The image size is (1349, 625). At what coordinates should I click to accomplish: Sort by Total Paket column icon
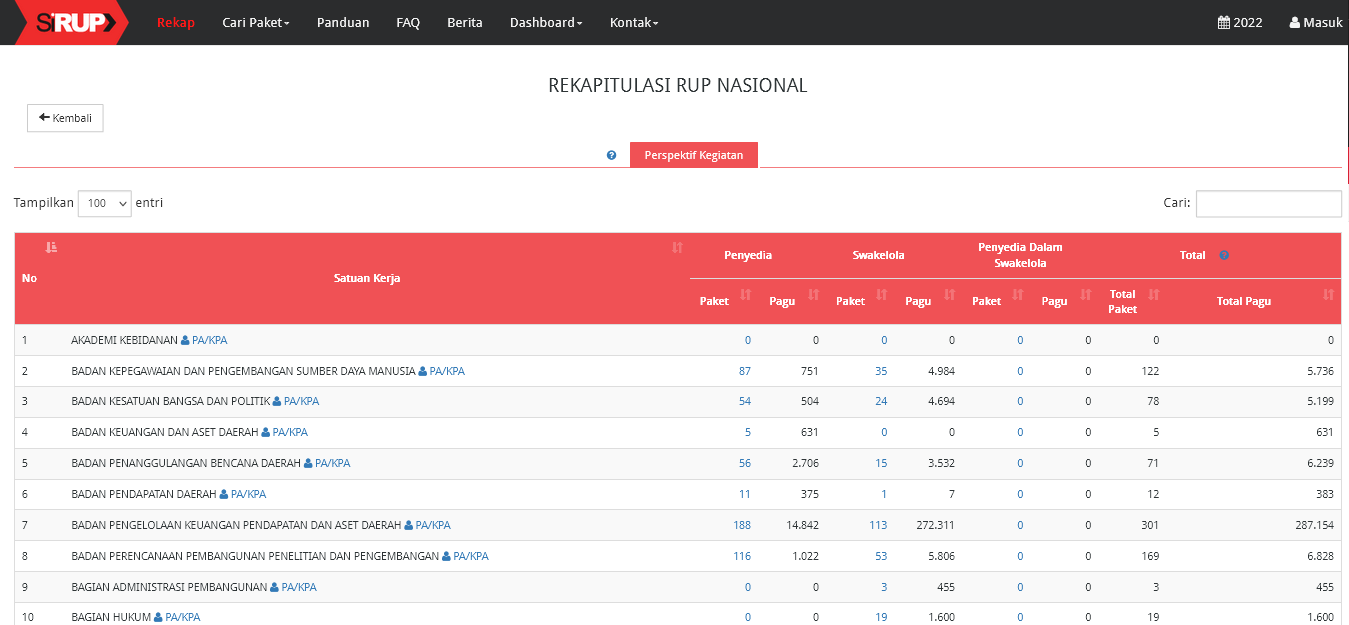pyautogui.click(x=1154, y=294)
